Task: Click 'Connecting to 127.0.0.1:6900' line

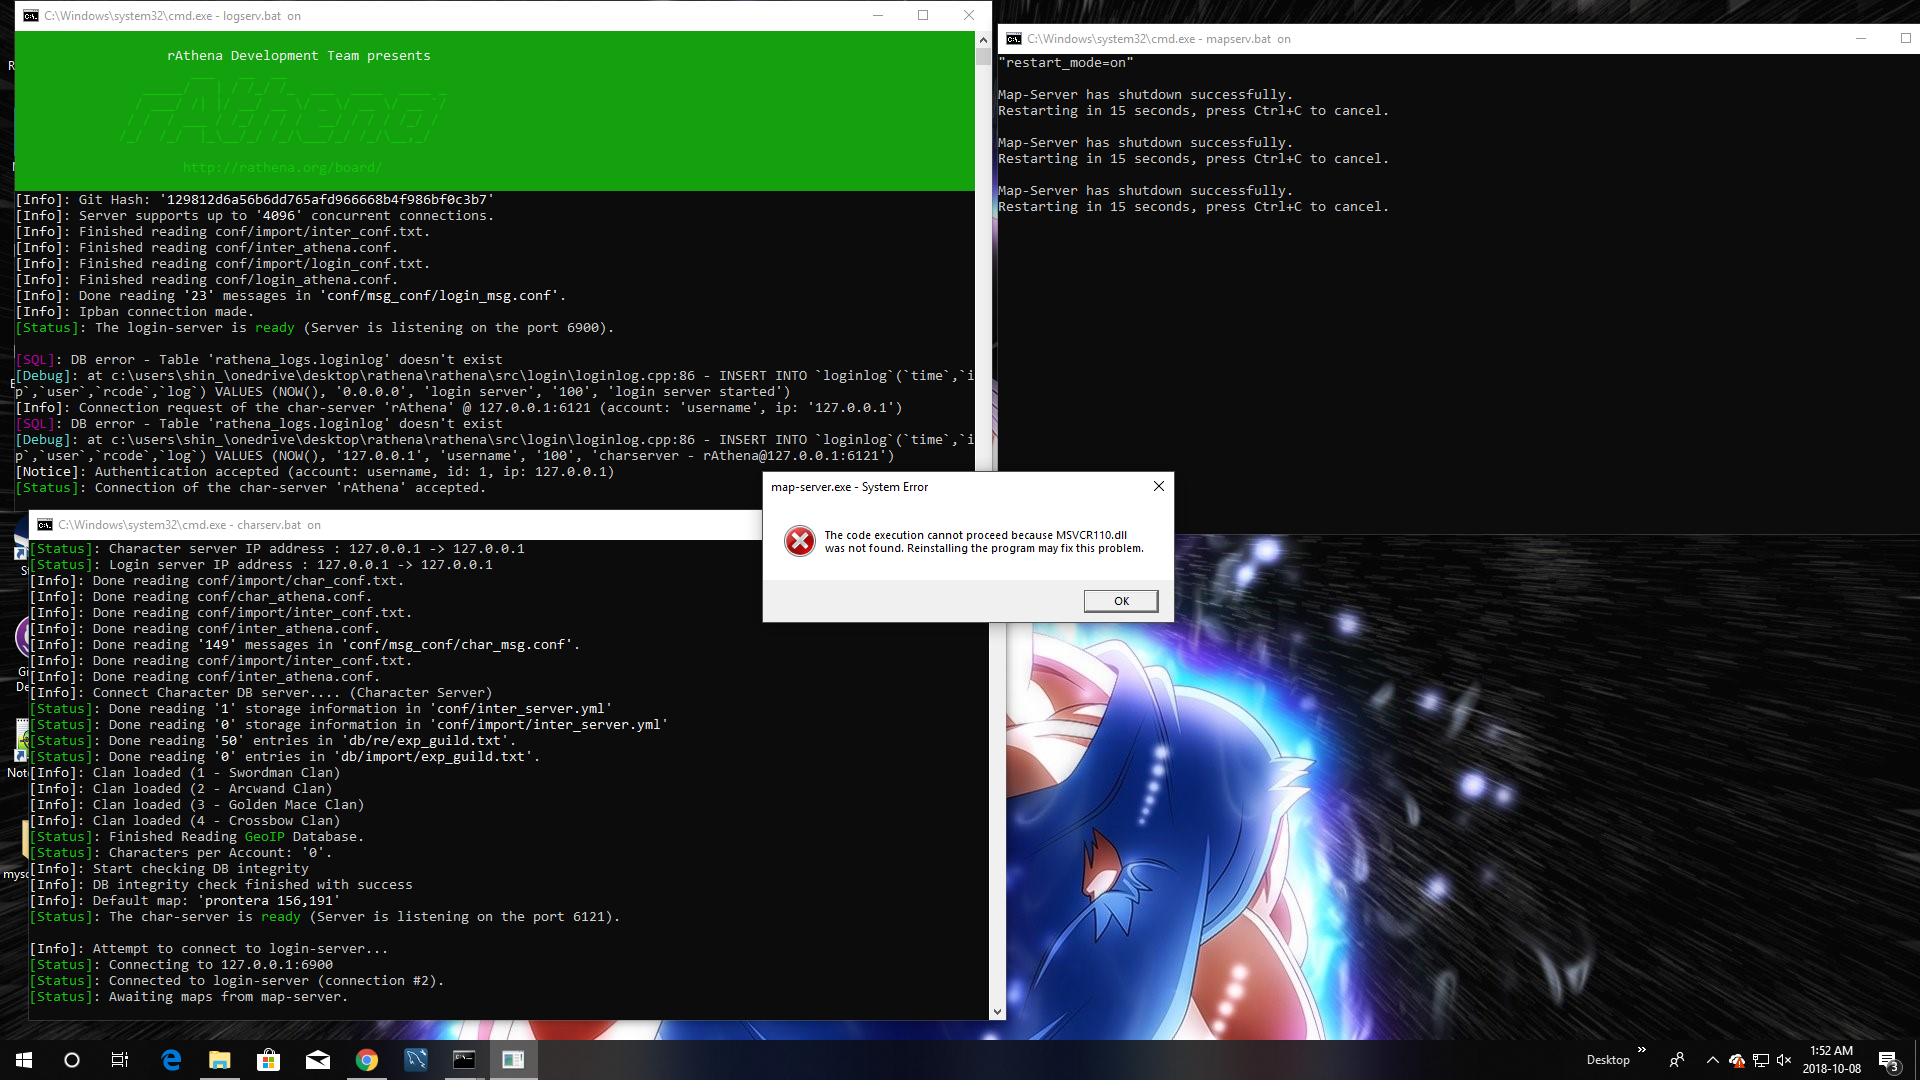Action: coord(180,965)
